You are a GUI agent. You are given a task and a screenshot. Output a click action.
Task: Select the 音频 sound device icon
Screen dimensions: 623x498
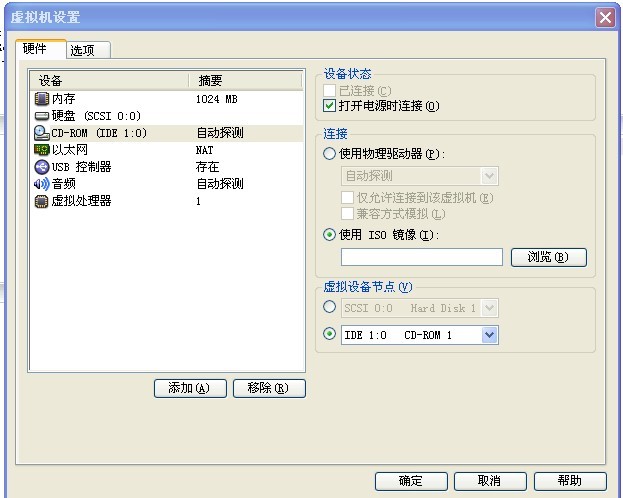(41, 183)
